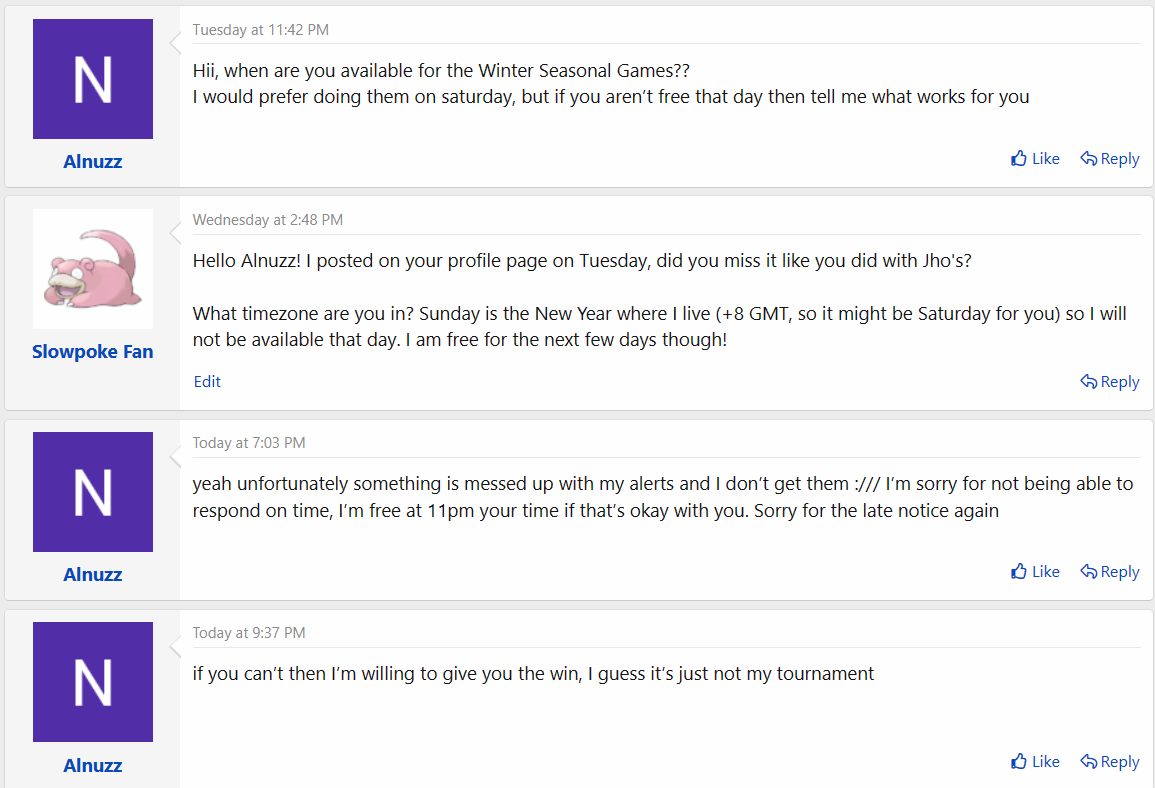Like the Today 9:37 PM message
Screen dimensions: 1155x788
click(1035, 761)
